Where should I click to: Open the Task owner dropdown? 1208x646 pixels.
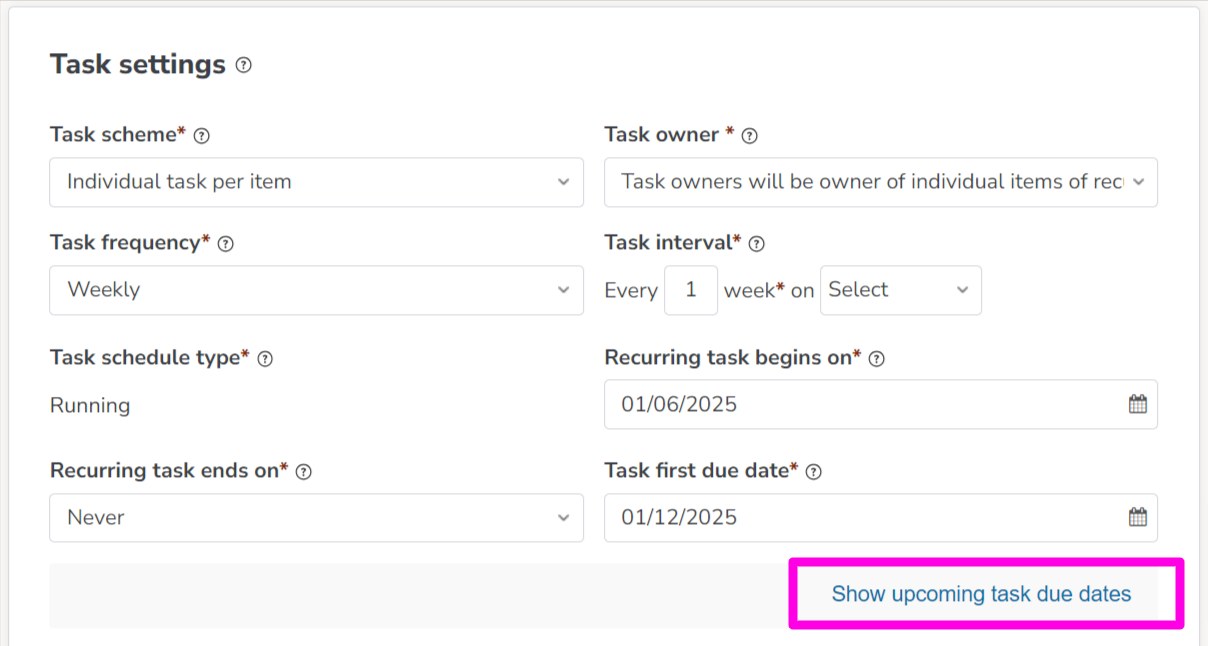(880, 182)
